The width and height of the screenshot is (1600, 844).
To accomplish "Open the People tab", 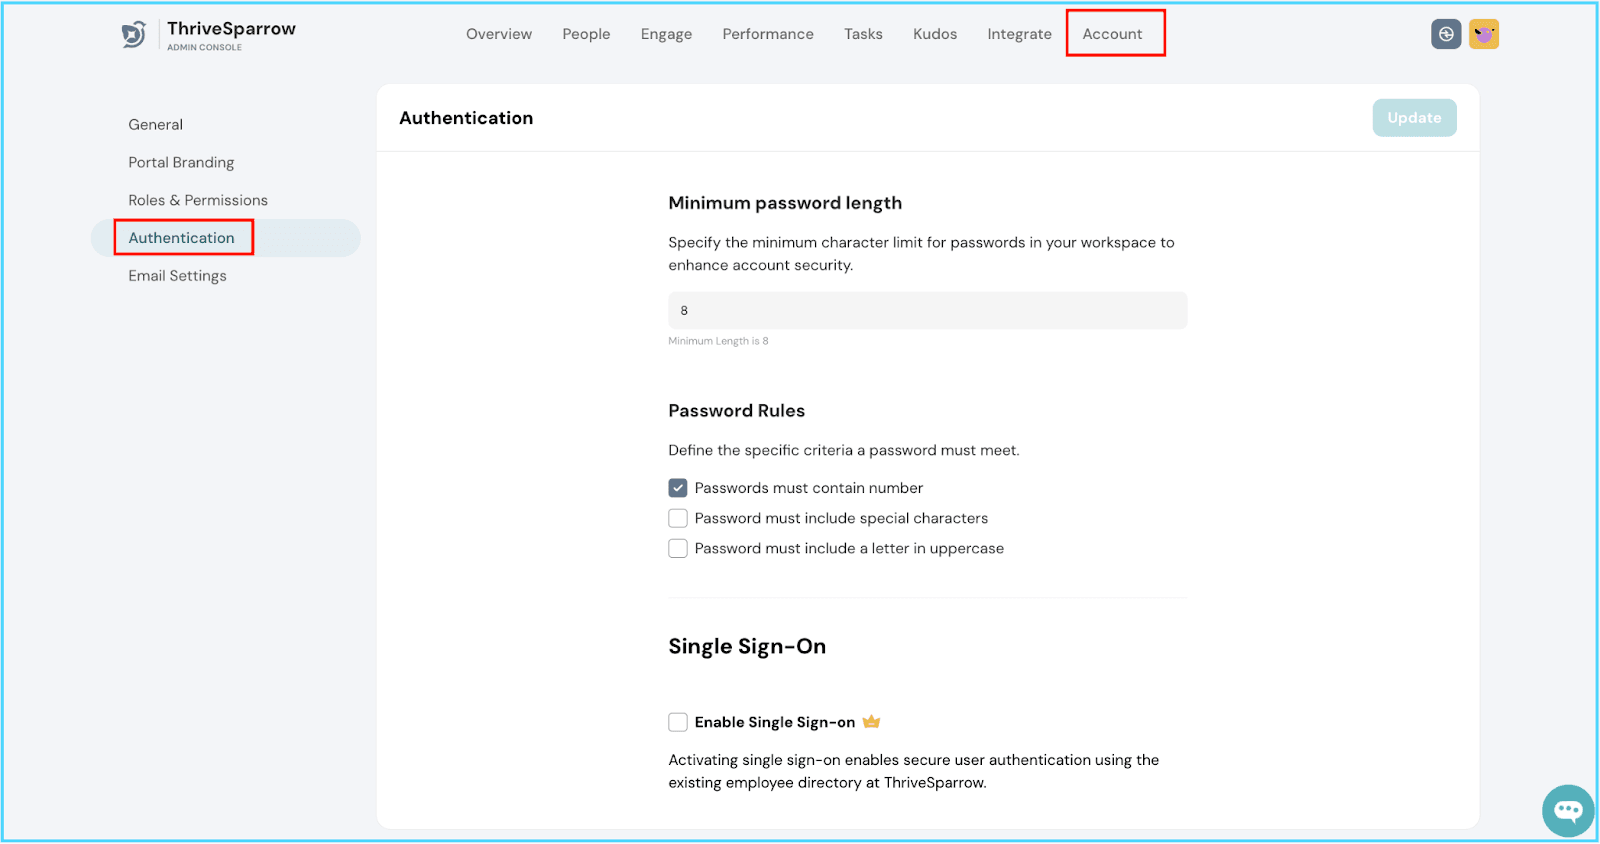I will coord(586,34).
